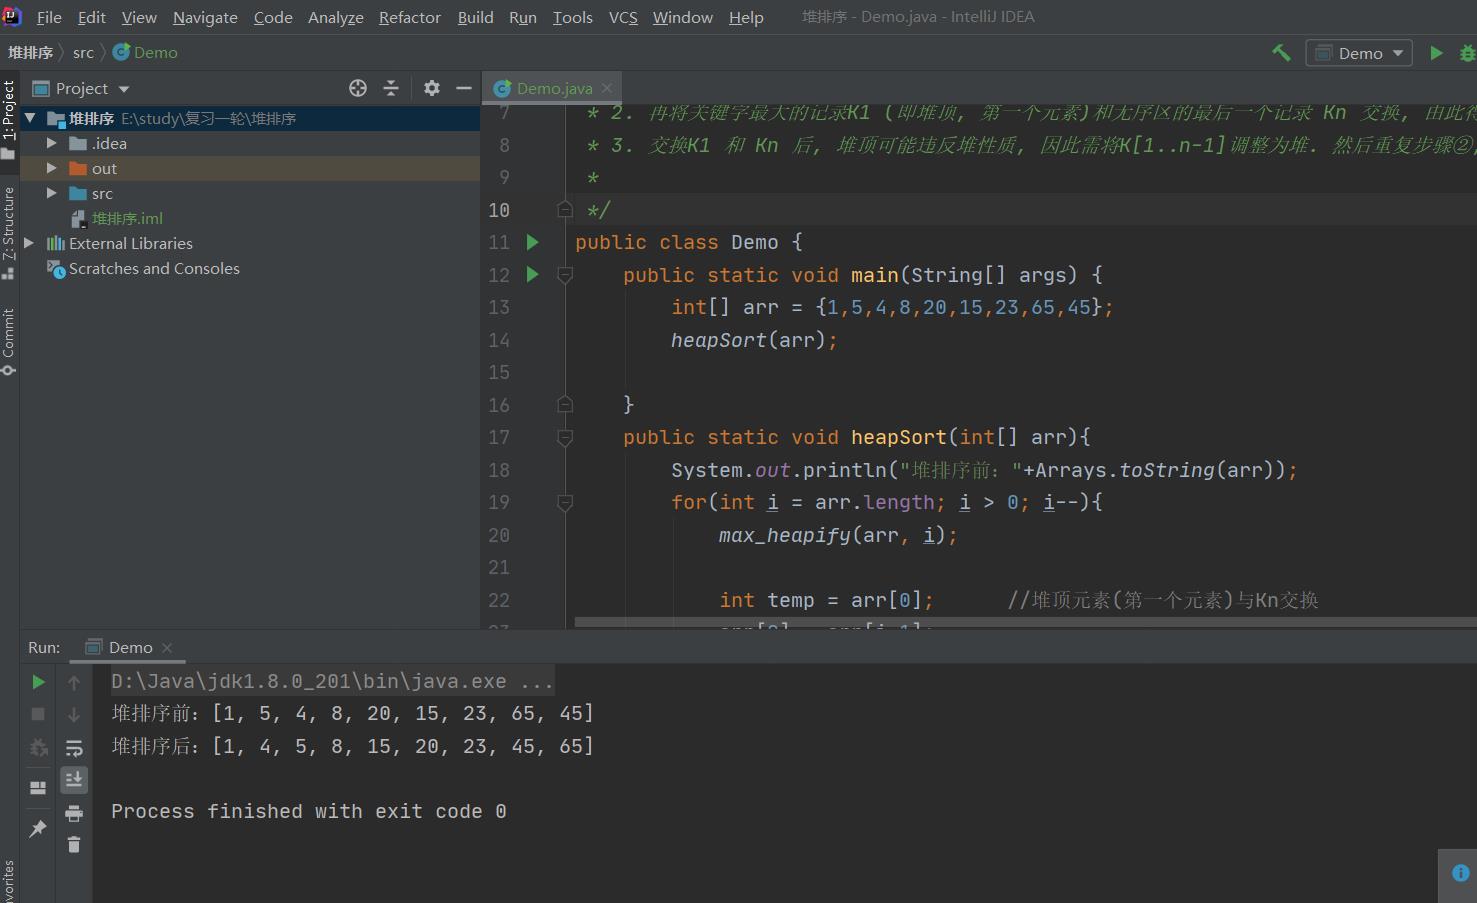Select the Demo.java editor tab
The height and width of the screenshot is (903, 1477).
553,88
